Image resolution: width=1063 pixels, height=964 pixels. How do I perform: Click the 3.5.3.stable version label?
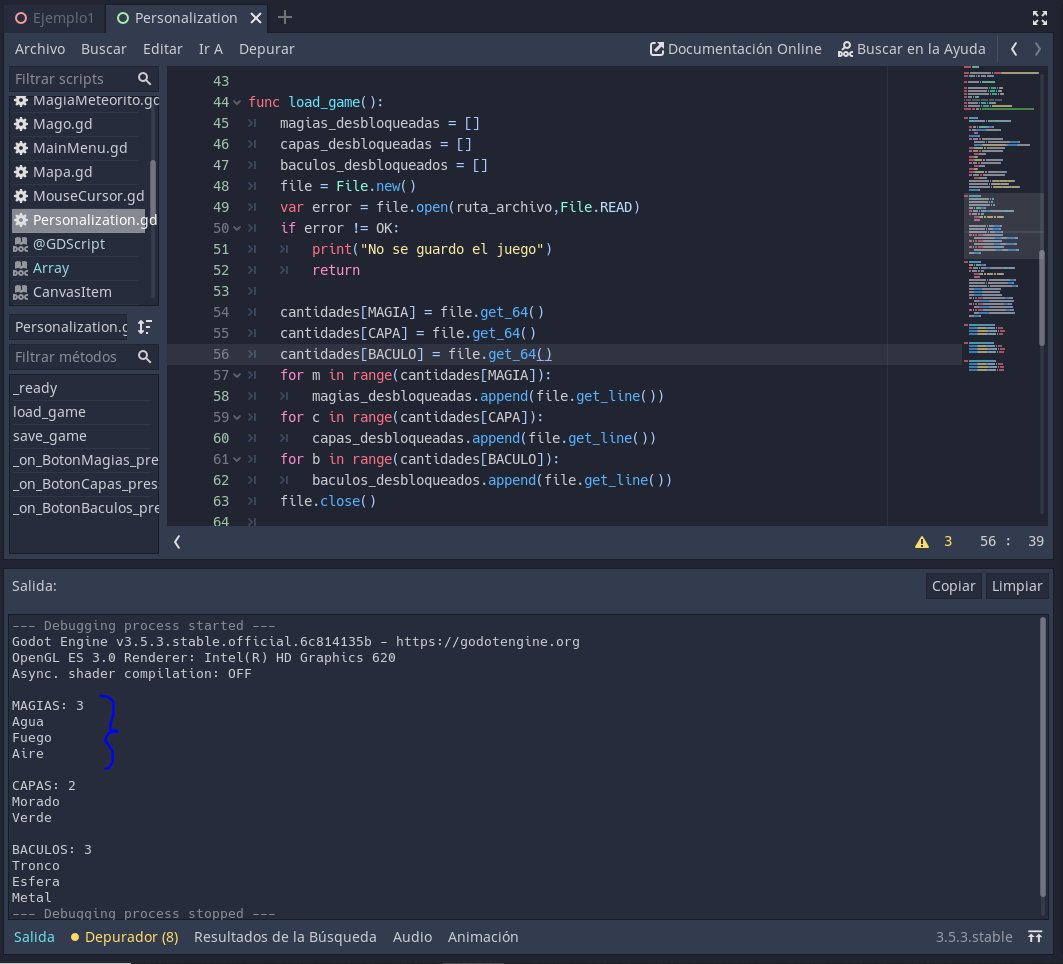tap(974, 937)
